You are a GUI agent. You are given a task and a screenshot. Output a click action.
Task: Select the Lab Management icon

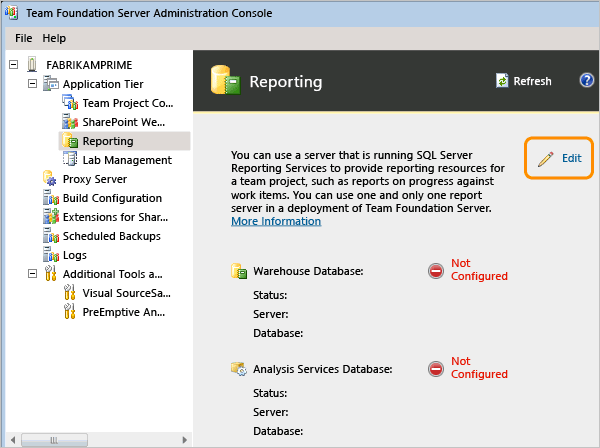[70, 160]
